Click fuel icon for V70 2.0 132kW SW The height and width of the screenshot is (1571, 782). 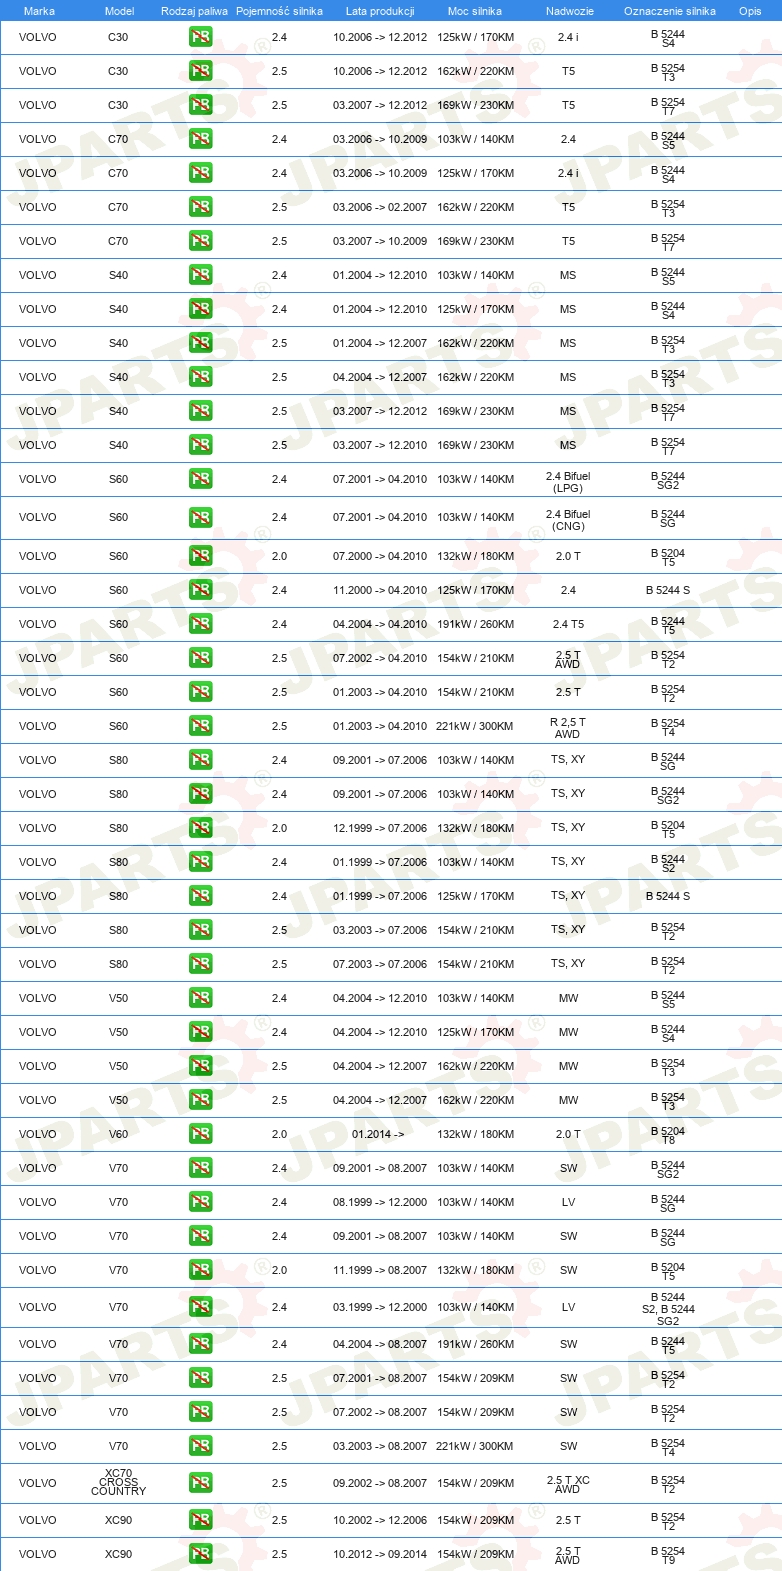point(200,1270)
